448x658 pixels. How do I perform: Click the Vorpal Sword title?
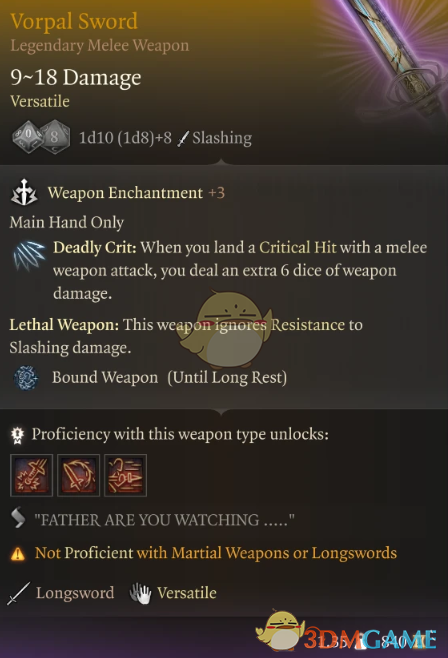coord(74,21)
